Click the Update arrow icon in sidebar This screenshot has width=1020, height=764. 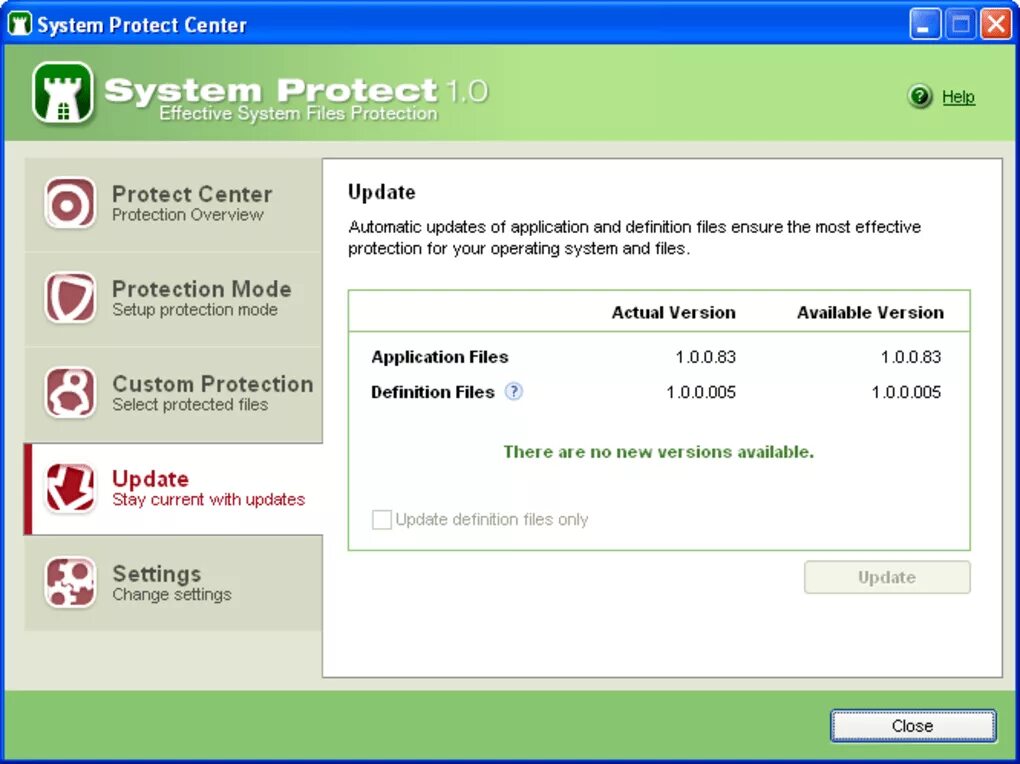coord(70,487)
